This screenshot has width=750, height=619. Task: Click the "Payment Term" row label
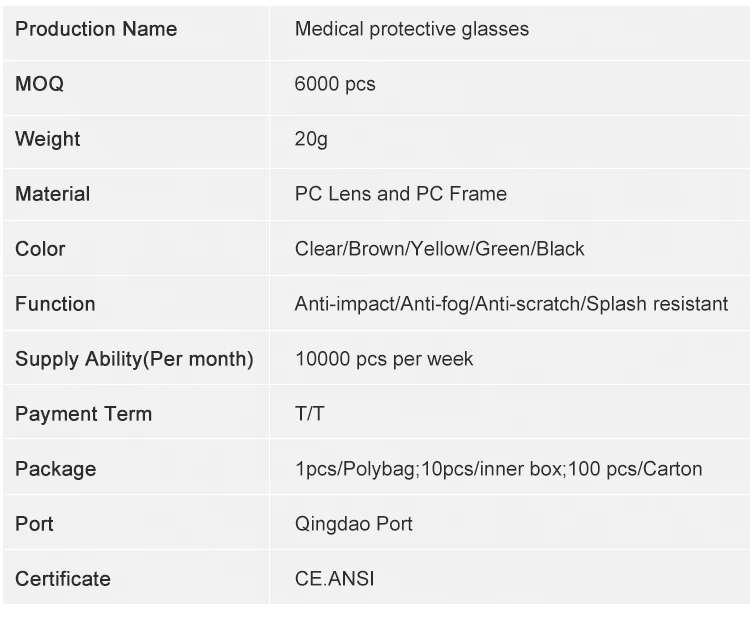[84, 414]
